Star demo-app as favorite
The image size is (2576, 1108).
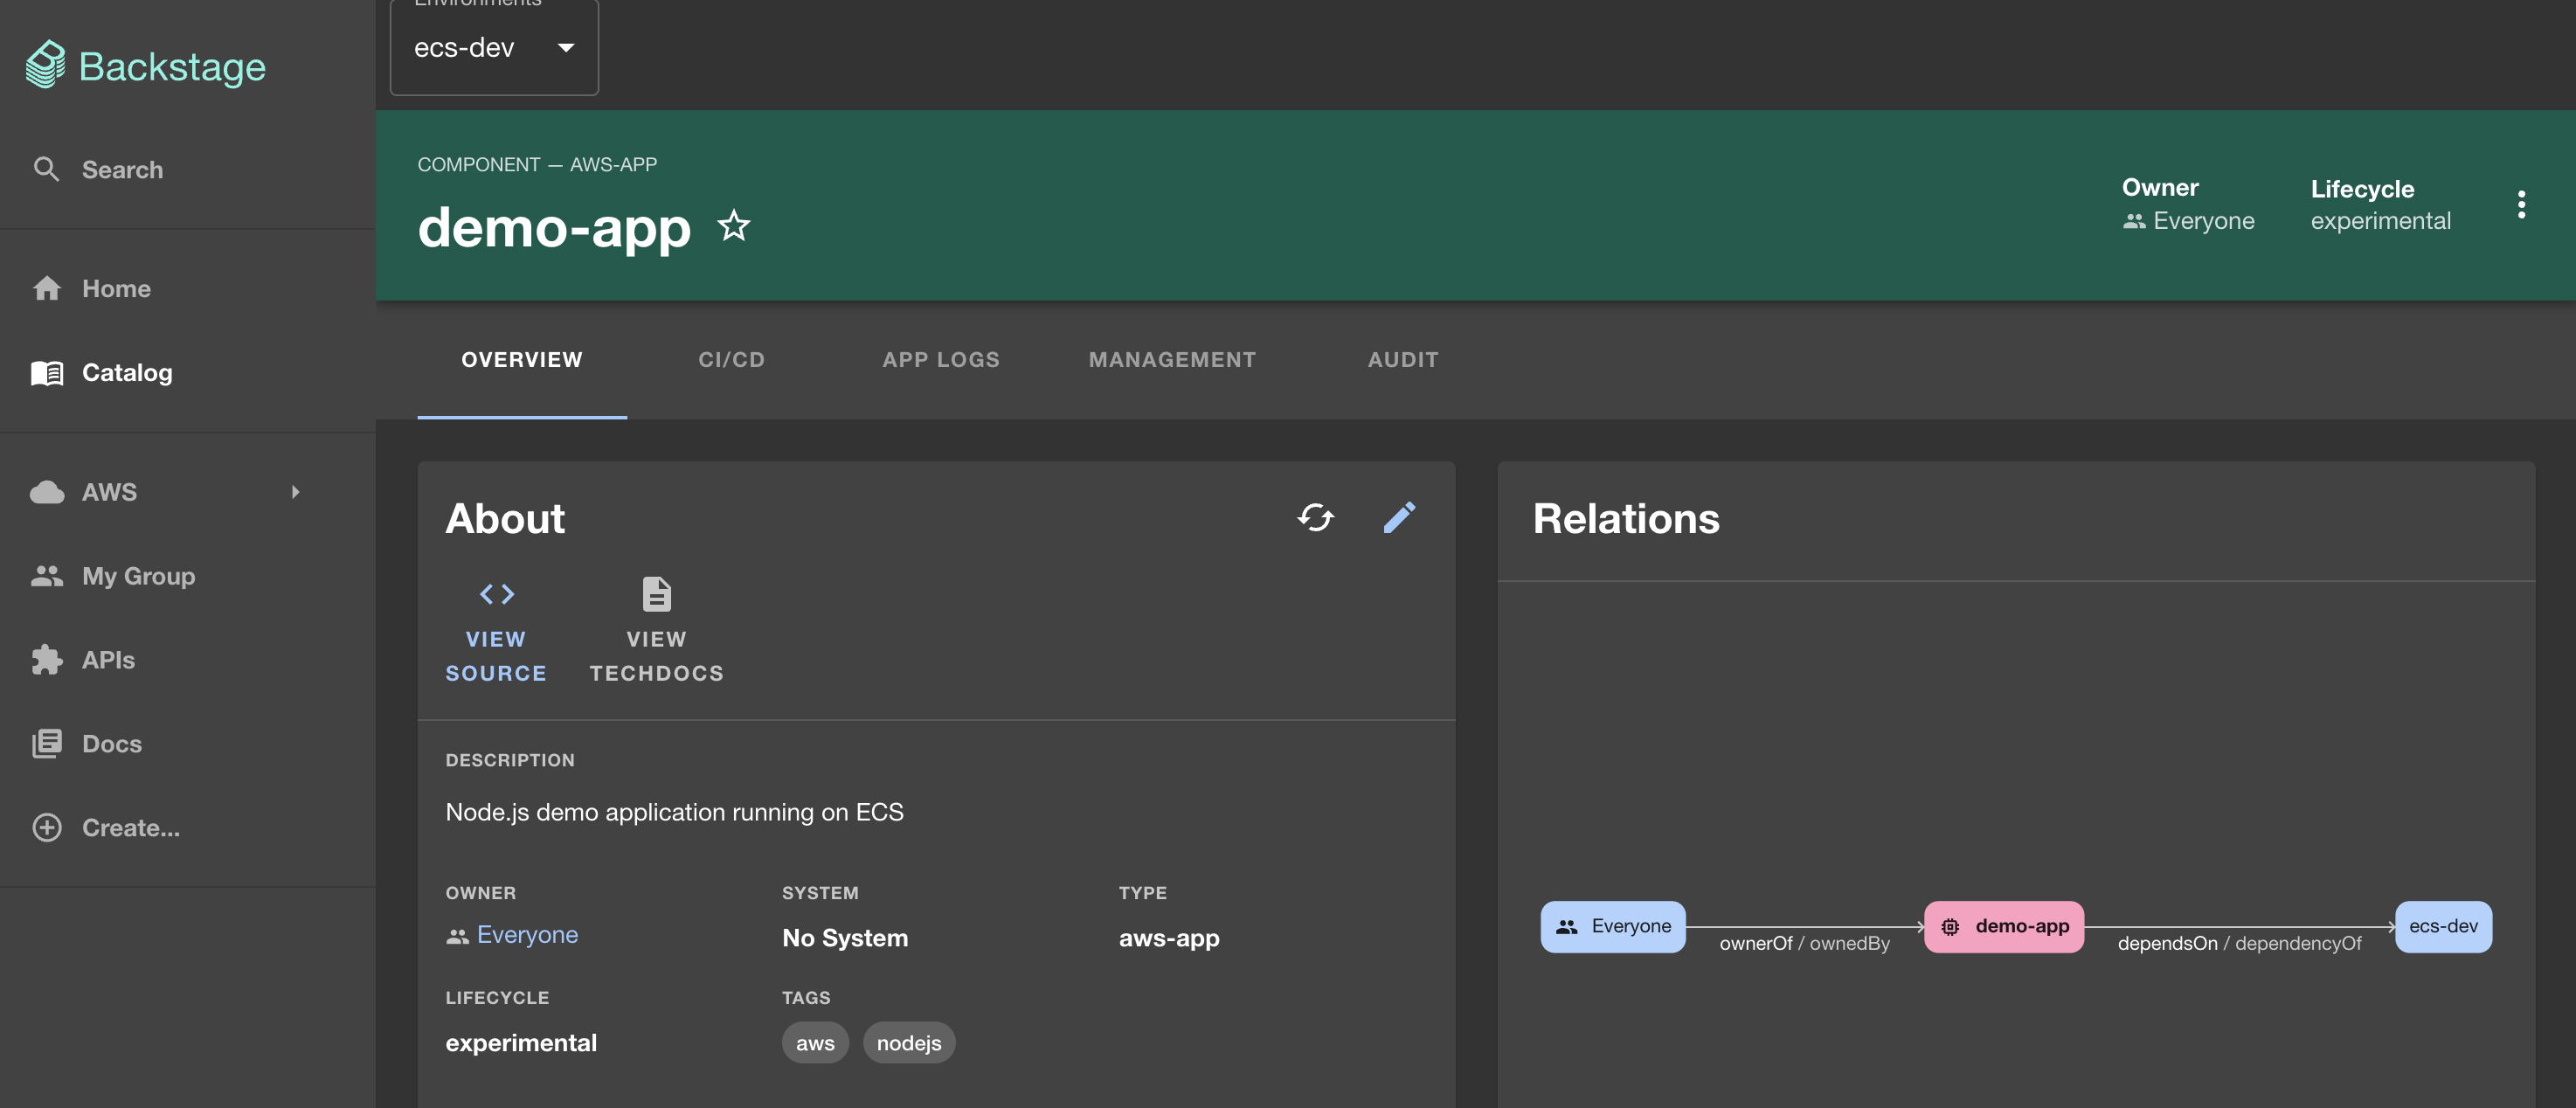734,225
